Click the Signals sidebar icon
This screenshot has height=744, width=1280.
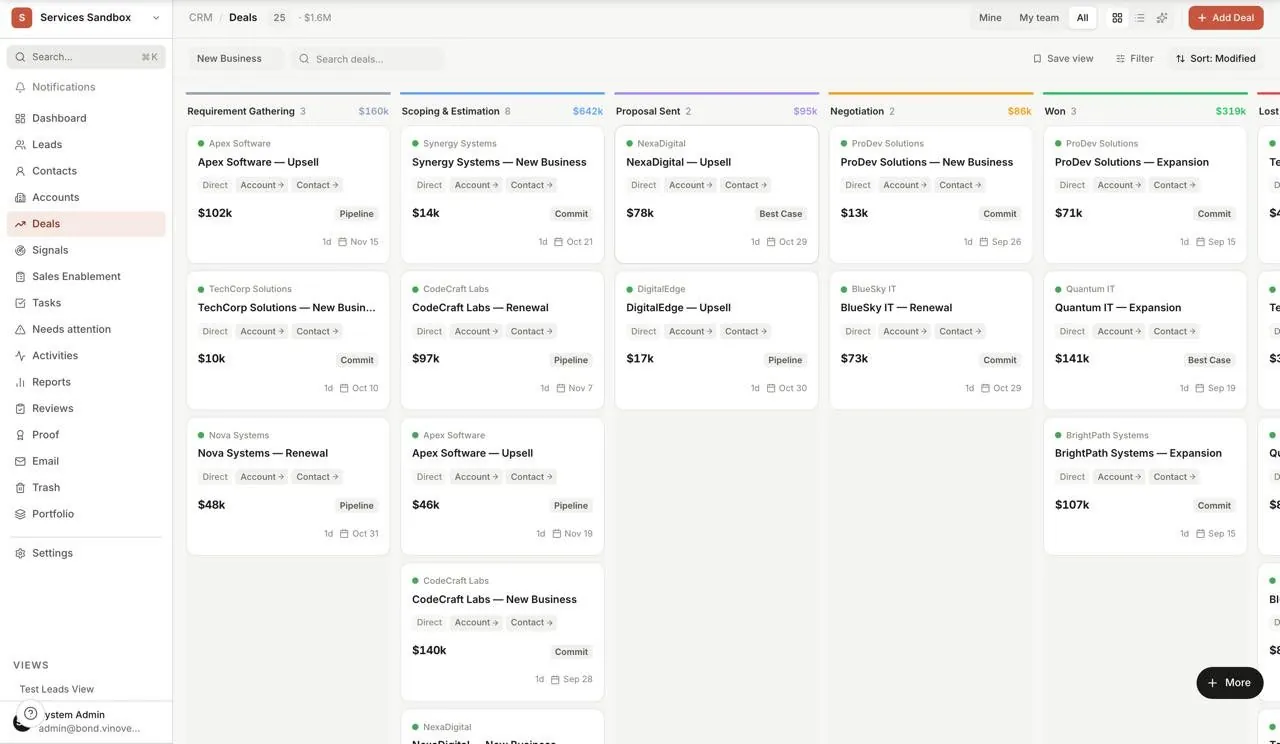coord(20,250)
